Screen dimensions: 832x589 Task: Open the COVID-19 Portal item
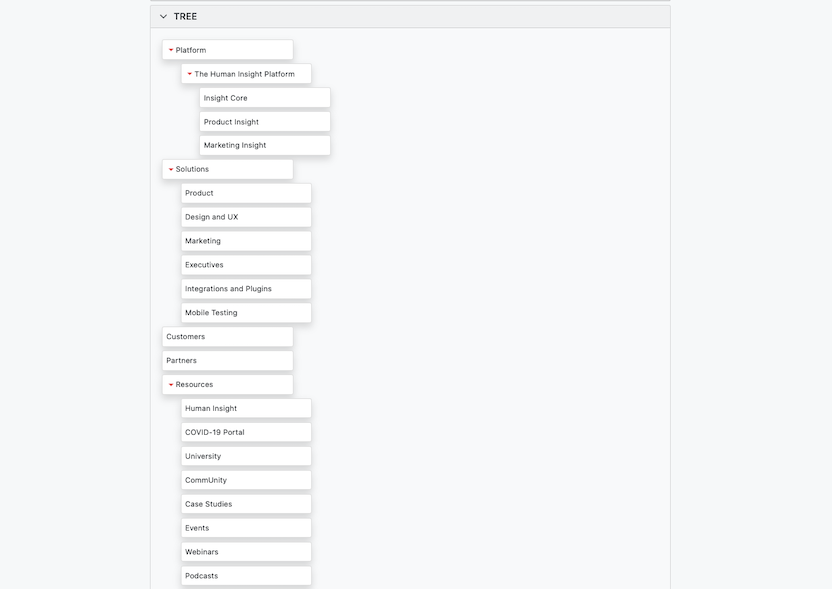tap(245, 433)
